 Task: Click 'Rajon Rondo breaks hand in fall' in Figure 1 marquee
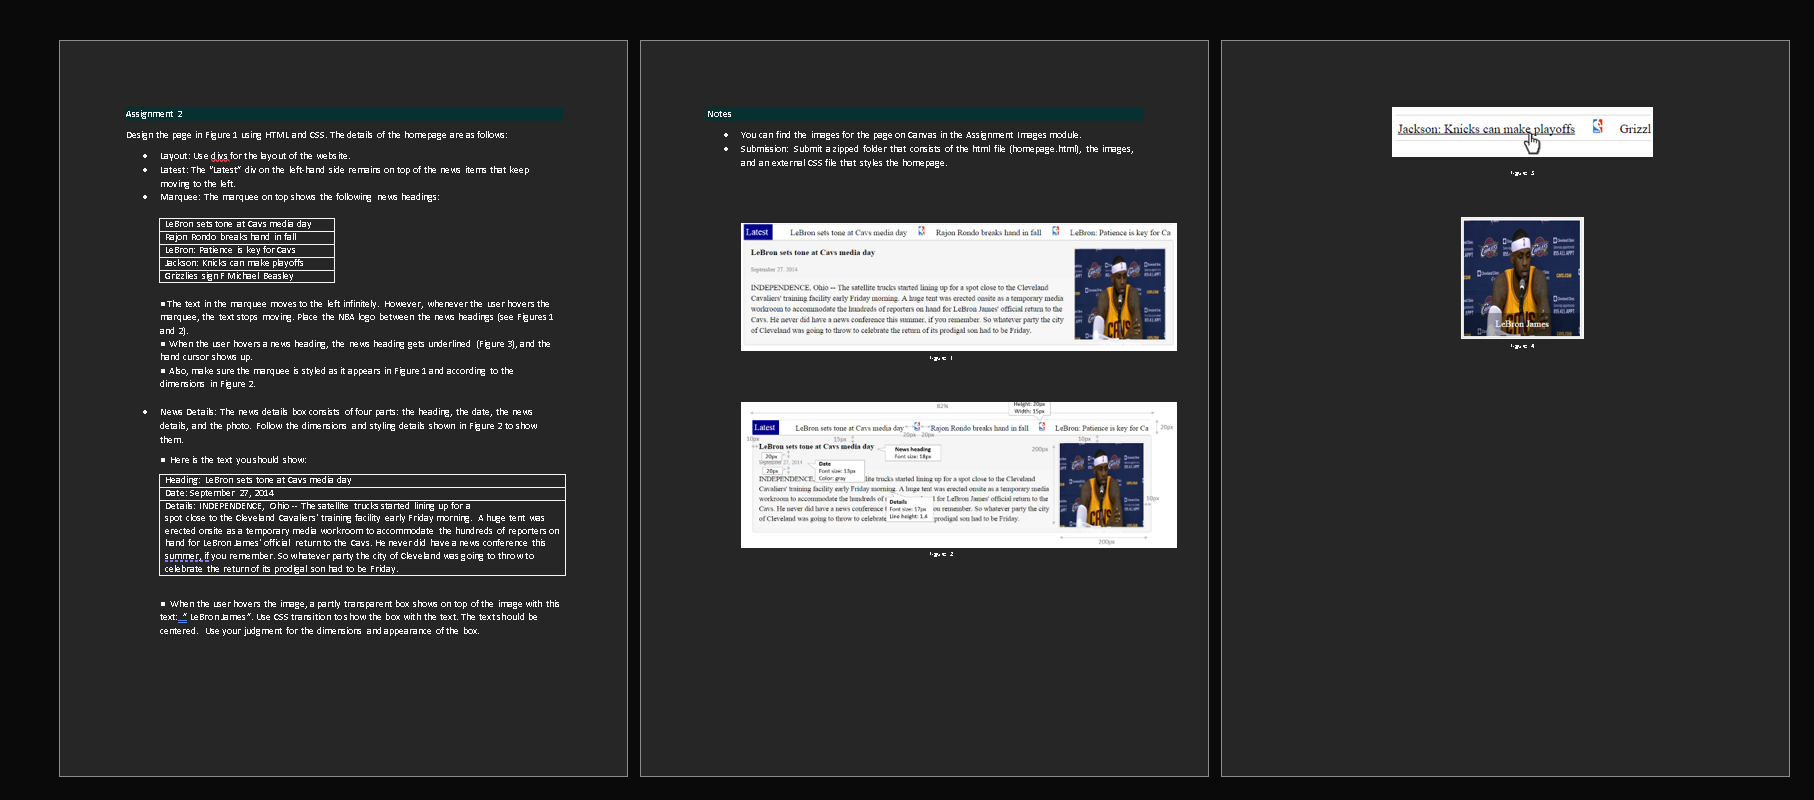pyautogui.click(x=988, y=232)
